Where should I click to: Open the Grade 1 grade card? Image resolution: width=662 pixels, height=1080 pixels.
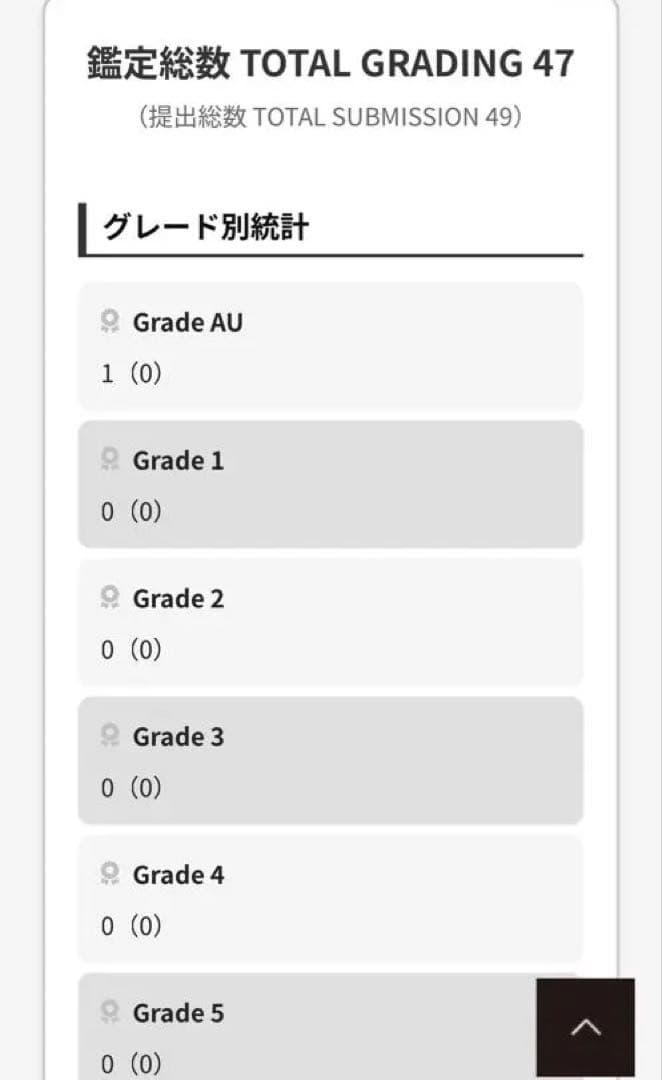(x=330, y=483)
